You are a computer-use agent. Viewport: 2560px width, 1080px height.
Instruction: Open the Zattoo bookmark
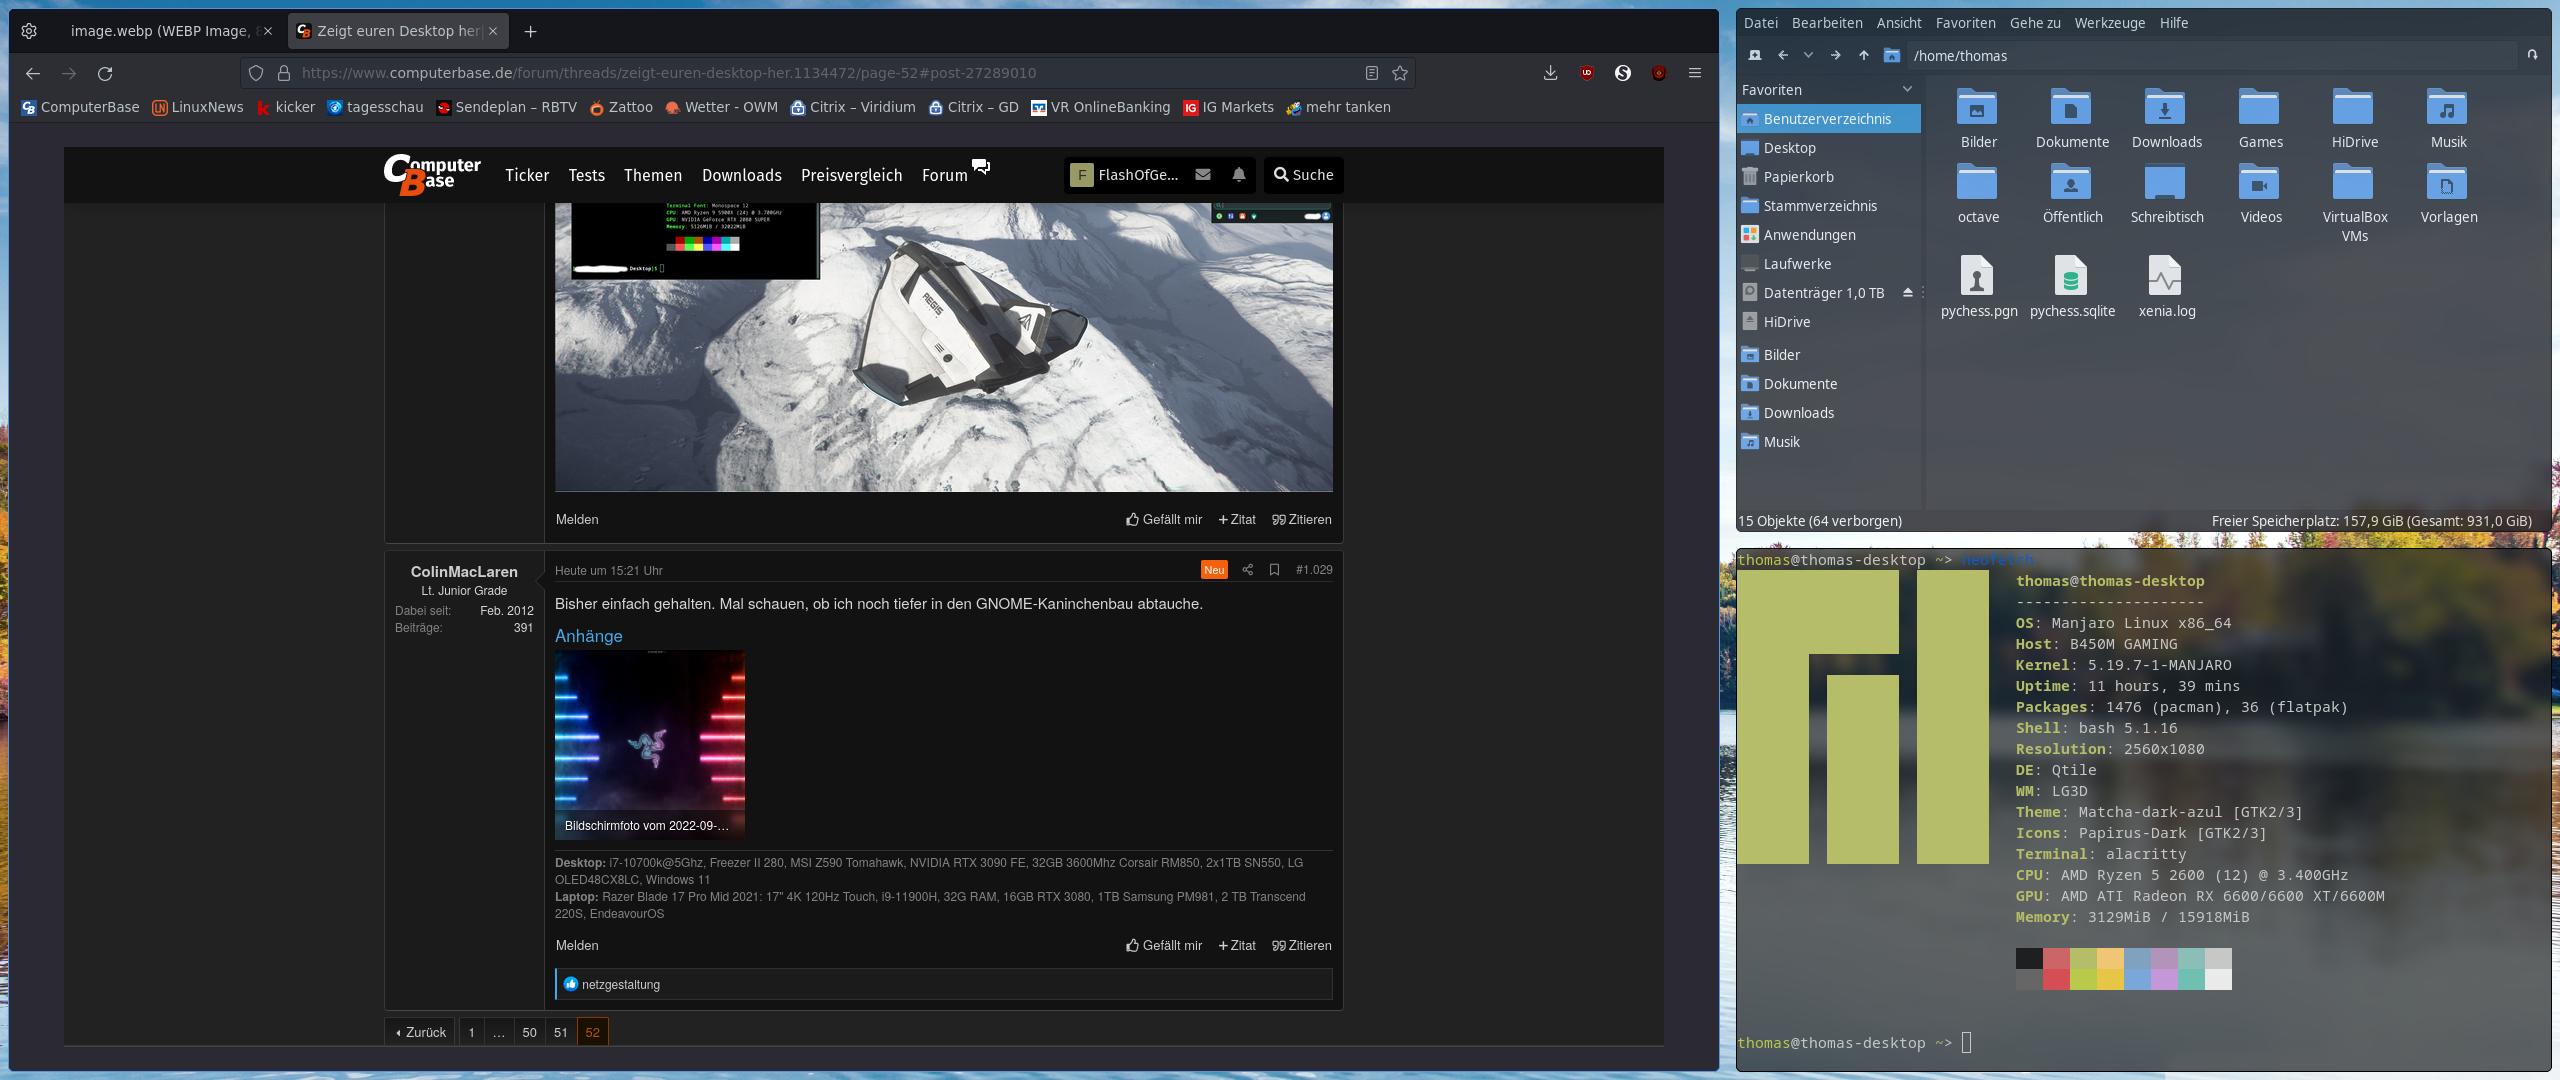pyautogui.click(x=621, y=107)
